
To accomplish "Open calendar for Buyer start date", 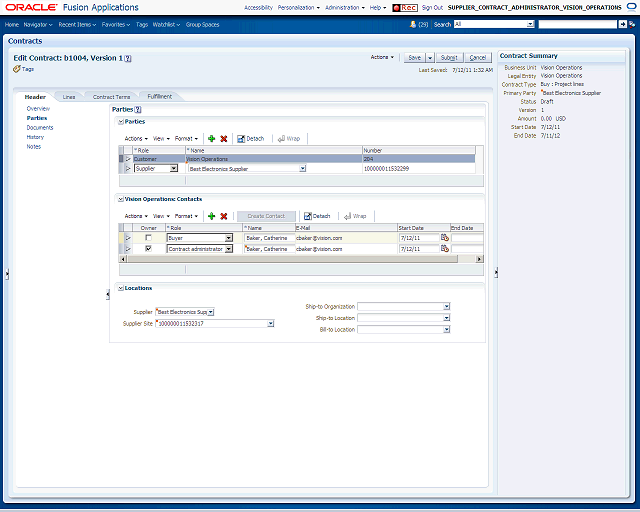I will click(x=444, y=238).
